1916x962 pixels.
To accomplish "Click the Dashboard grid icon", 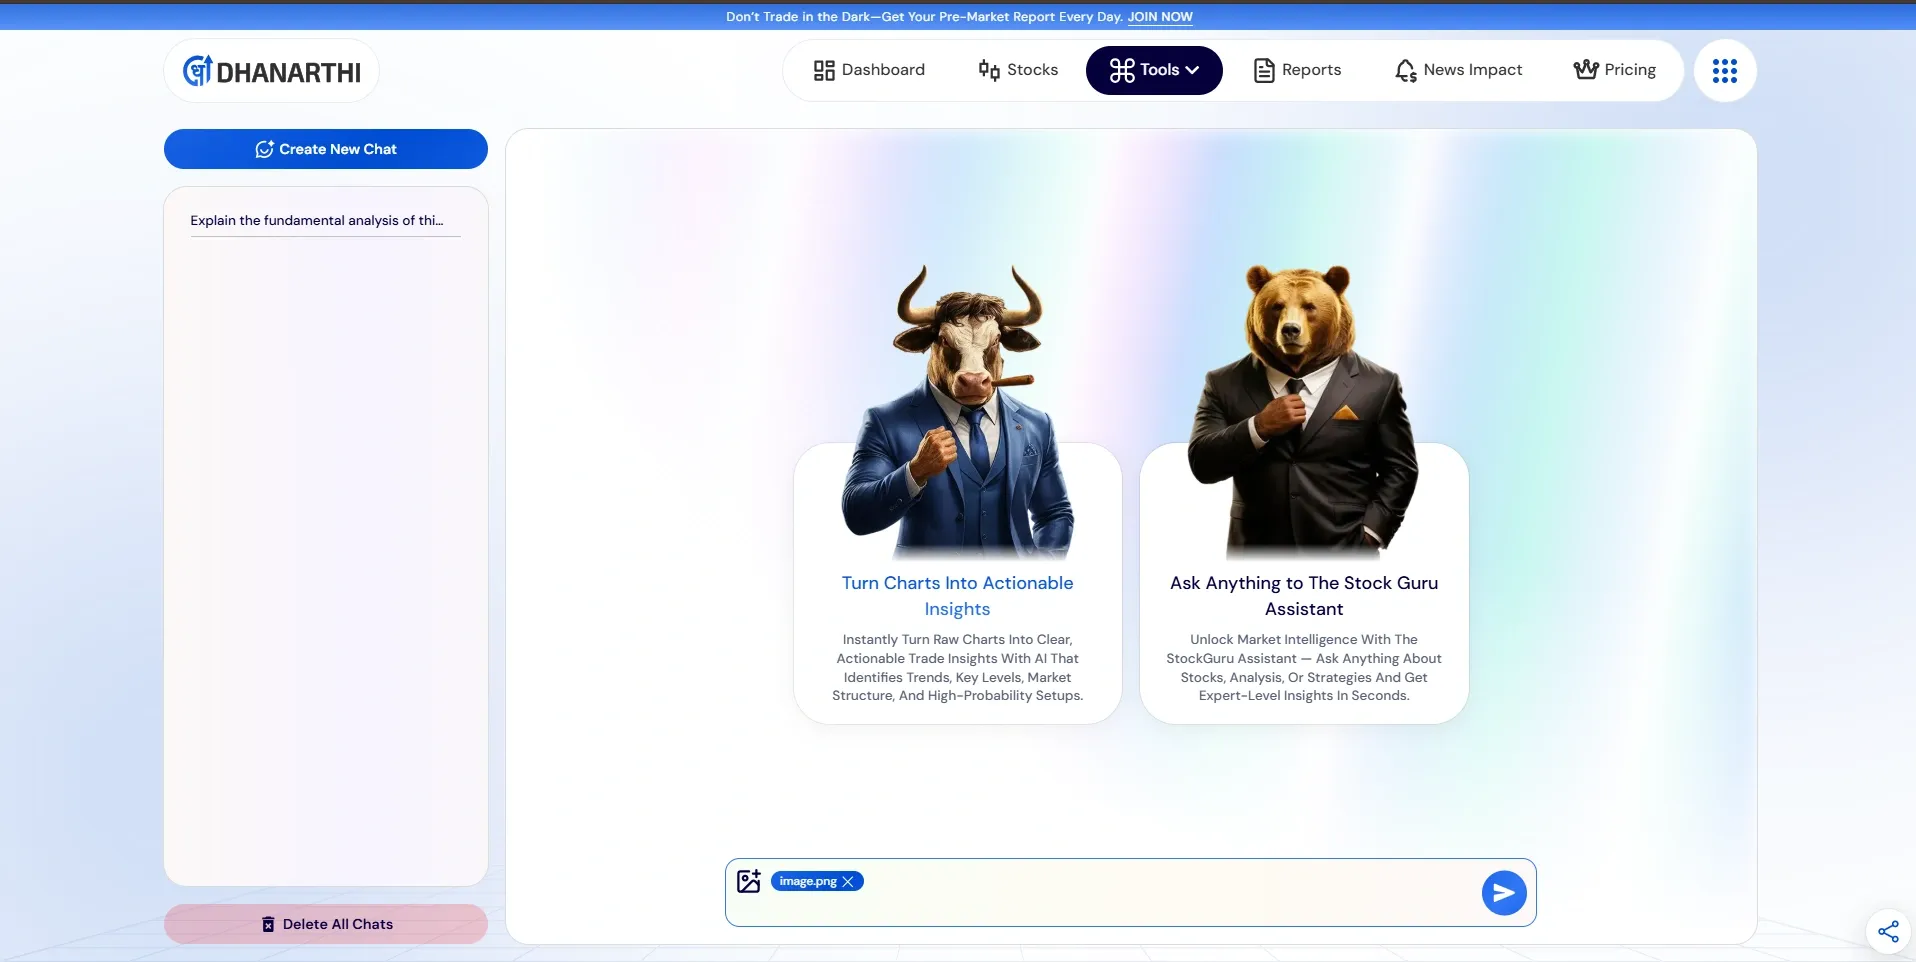I will (x=824, y=70).
